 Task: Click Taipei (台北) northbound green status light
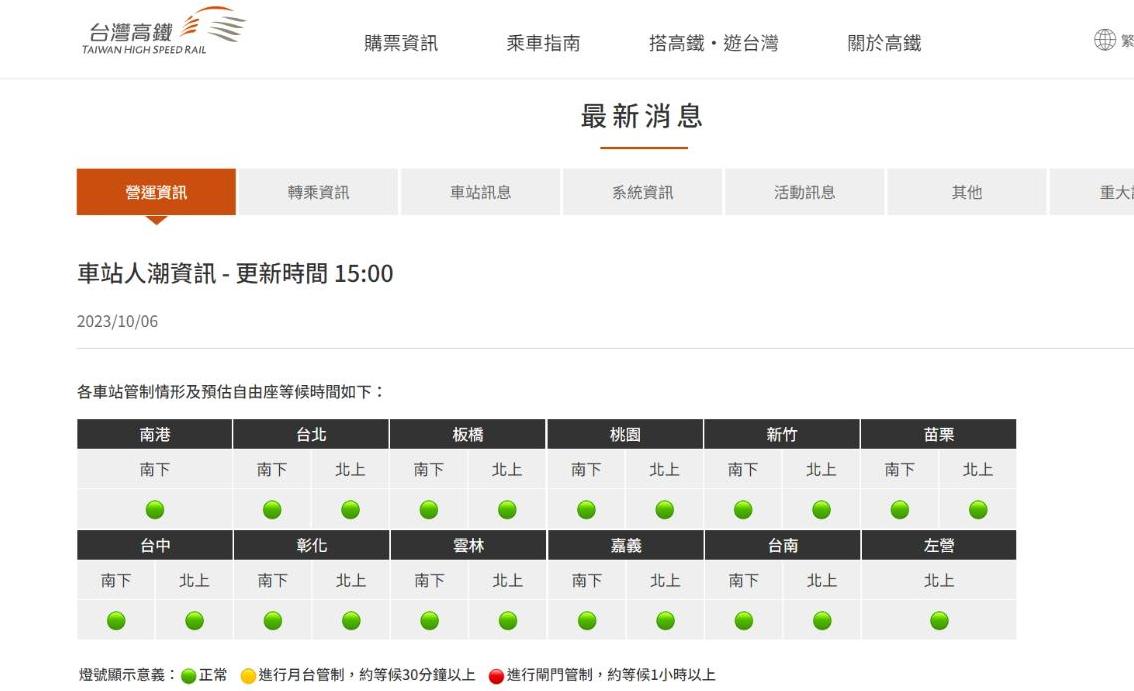point(350,510)
